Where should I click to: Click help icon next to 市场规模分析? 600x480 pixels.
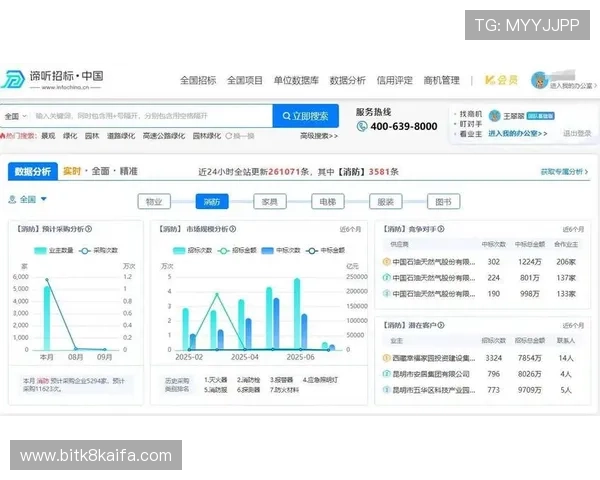pos(232,229)
